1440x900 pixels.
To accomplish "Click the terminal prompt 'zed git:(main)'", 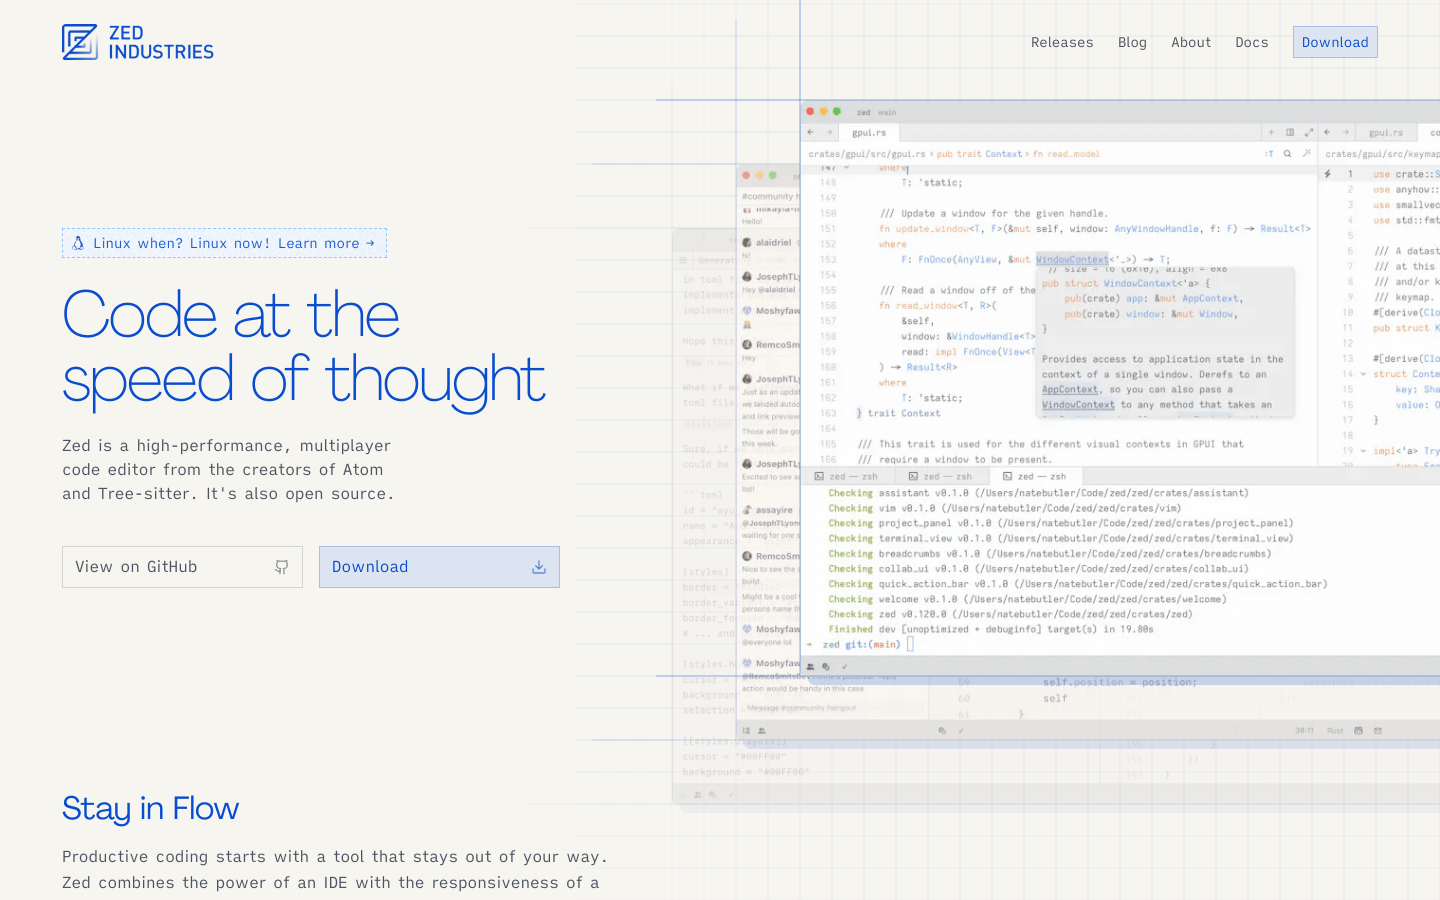I will (861, 645).
